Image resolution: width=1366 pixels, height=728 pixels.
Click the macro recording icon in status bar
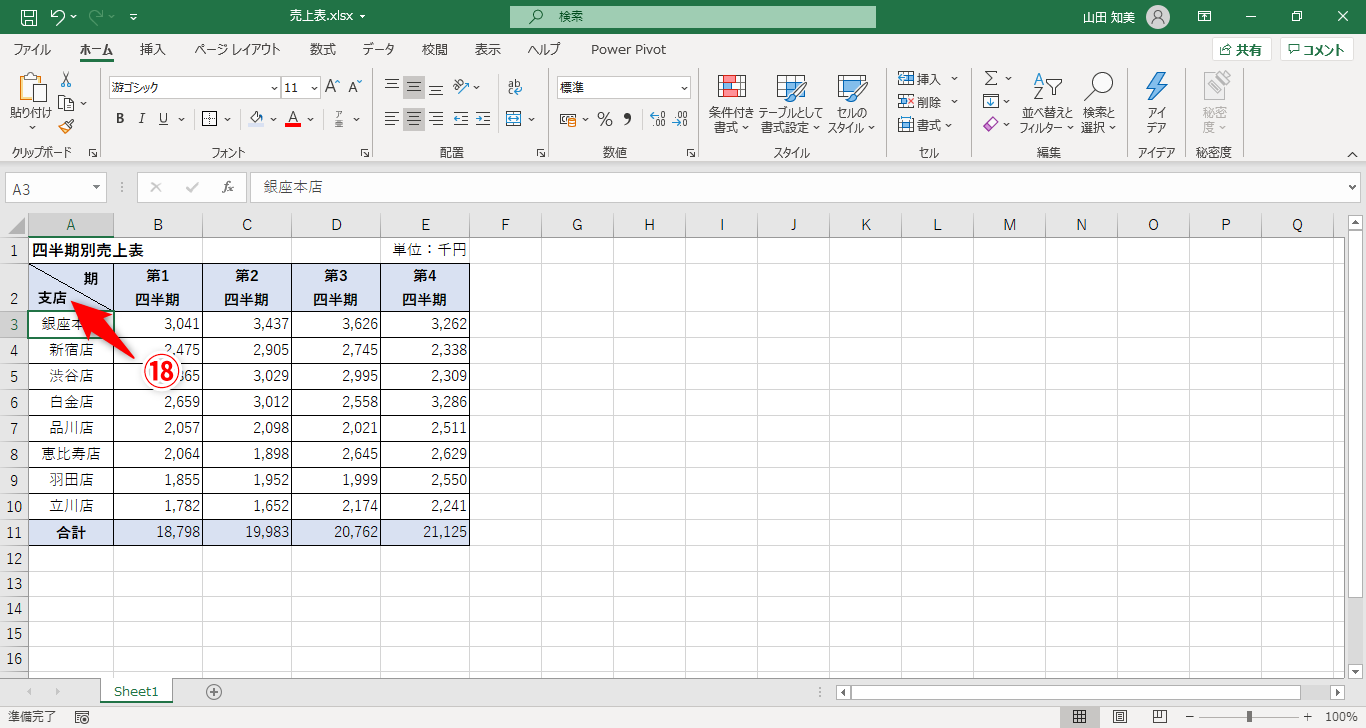pos(82,717)
